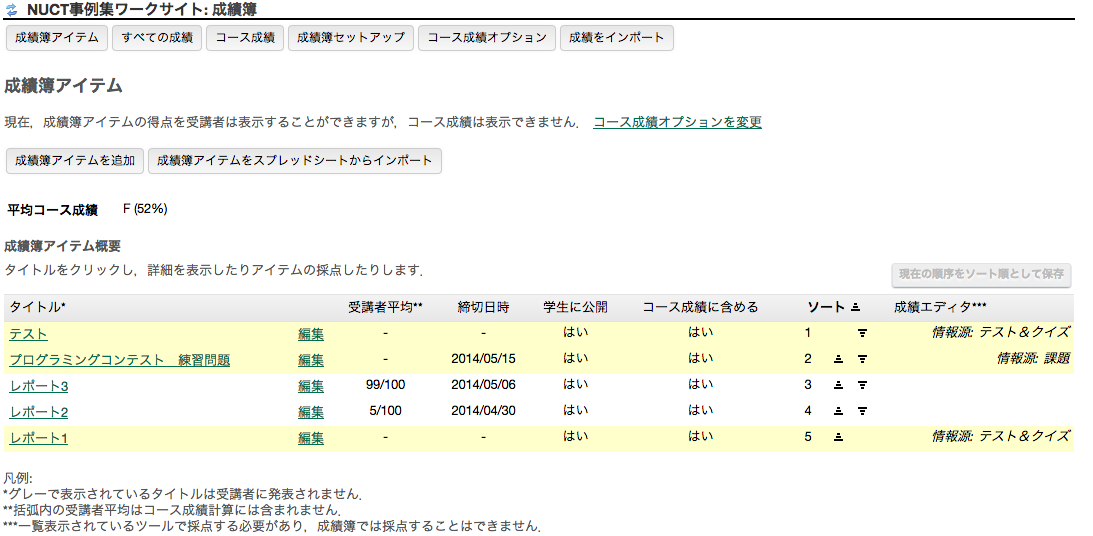This screenshot has height=536, width=1093.
Task: Click 編集 link for レポート2
Action: 311,412
